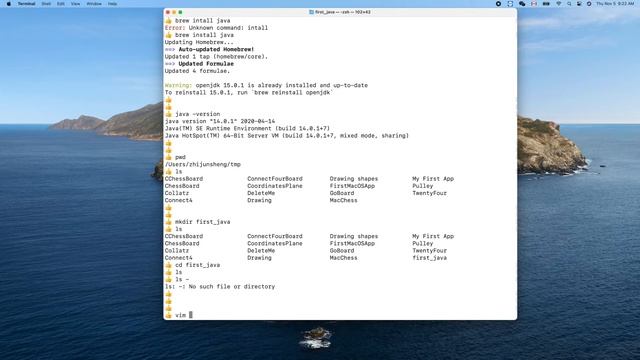Viewport: 640px width, 360px height.
Task: Click the 'java version "14.0.1"' output line
Action: 220,121
